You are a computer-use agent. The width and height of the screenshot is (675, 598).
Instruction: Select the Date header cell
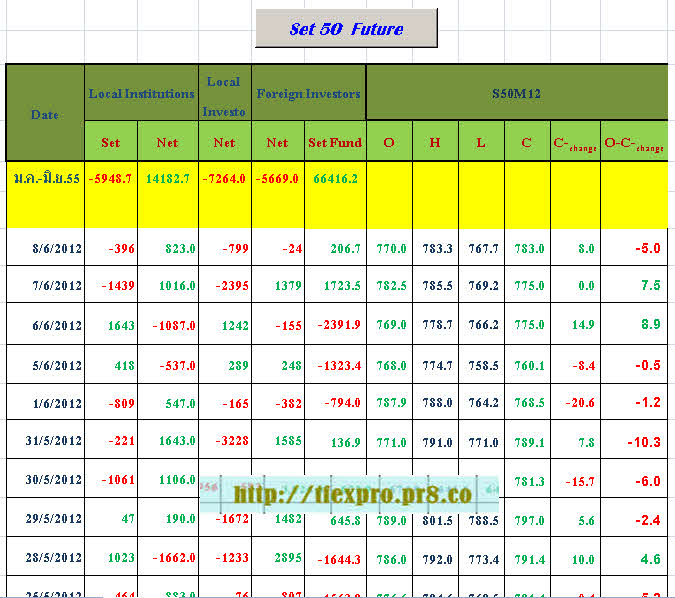pos(45,113)
